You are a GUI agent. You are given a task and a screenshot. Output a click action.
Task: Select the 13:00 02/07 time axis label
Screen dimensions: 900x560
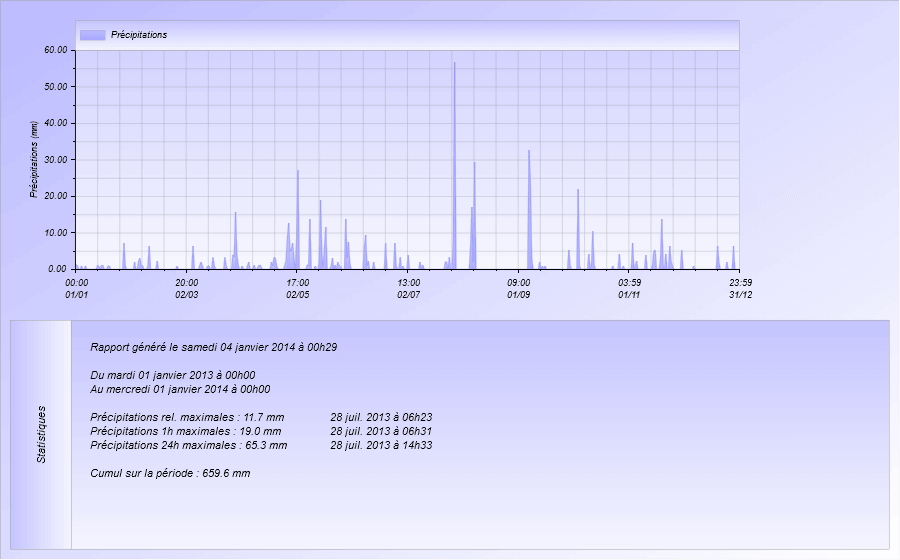(x=408, y=289)
